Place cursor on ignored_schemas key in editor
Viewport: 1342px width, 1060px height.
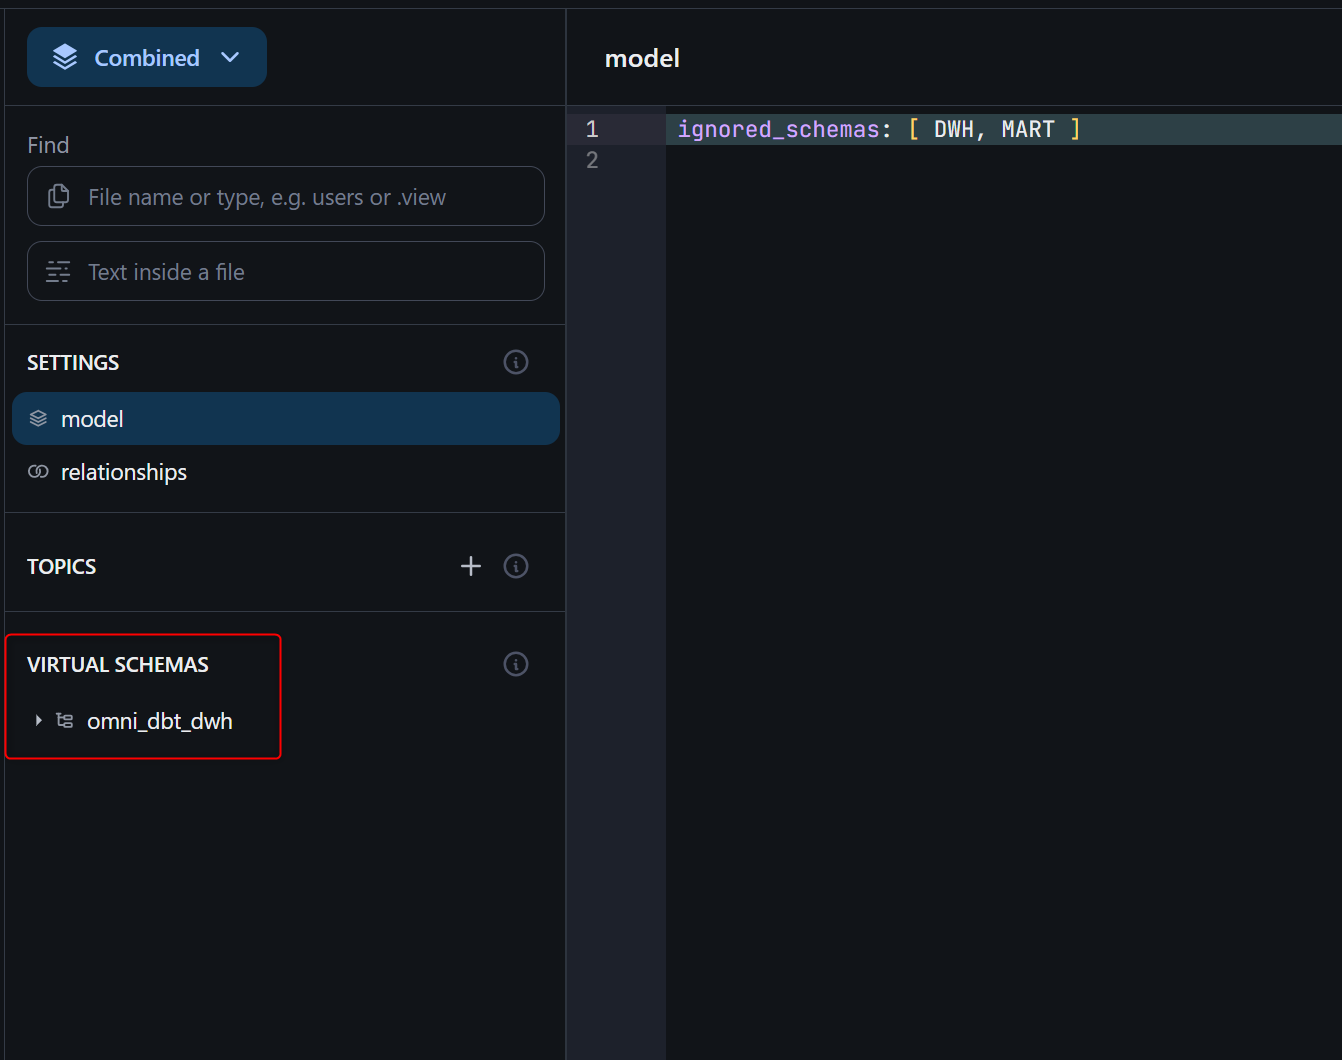[x=778, y=129]
